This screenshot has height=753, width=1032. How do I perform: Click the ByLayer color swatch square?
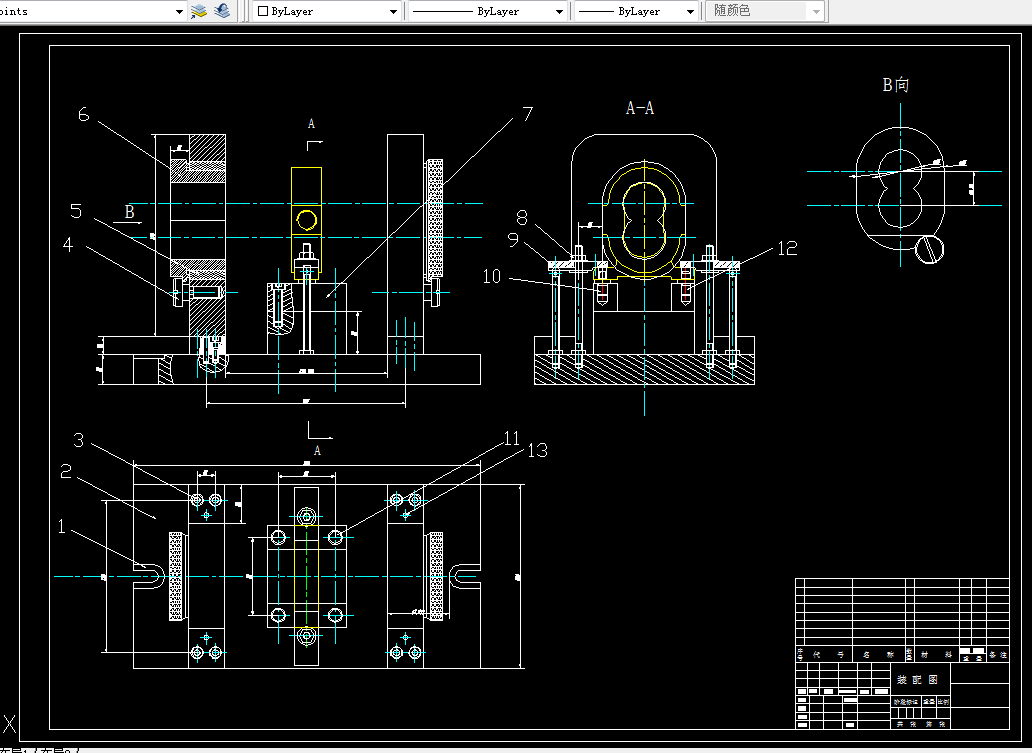click(x=263, y=11)
